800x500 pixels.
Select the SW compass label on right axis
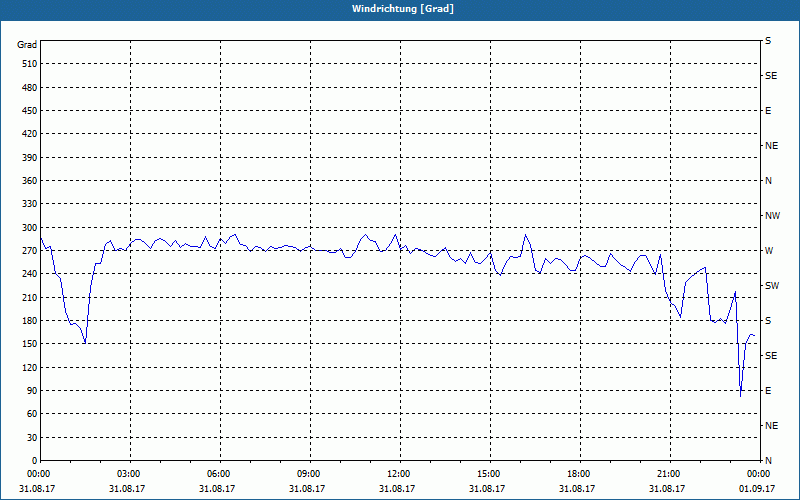pyautogui.click(x=772, y=286)
